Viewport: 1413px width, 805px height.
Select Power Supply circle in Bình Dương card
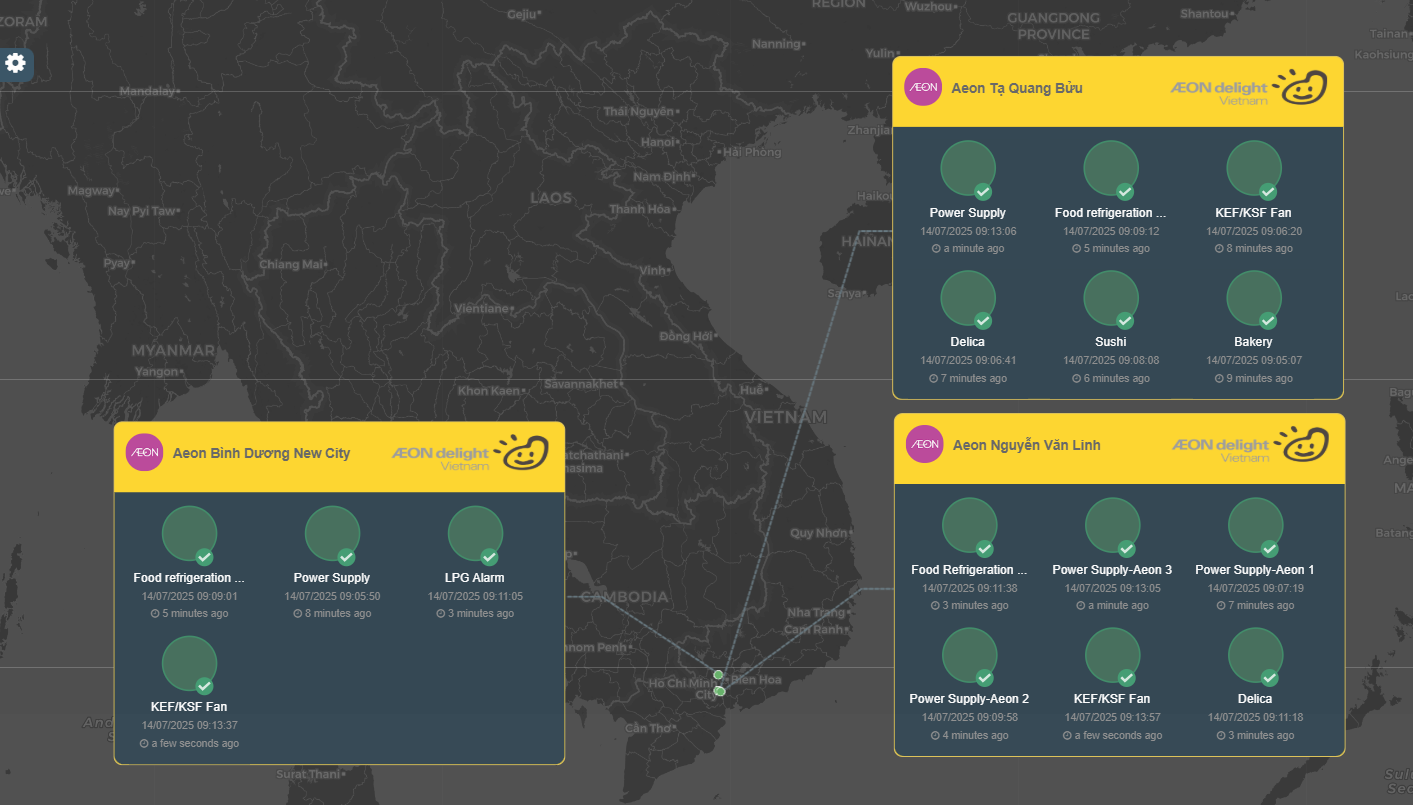point(333,533)
